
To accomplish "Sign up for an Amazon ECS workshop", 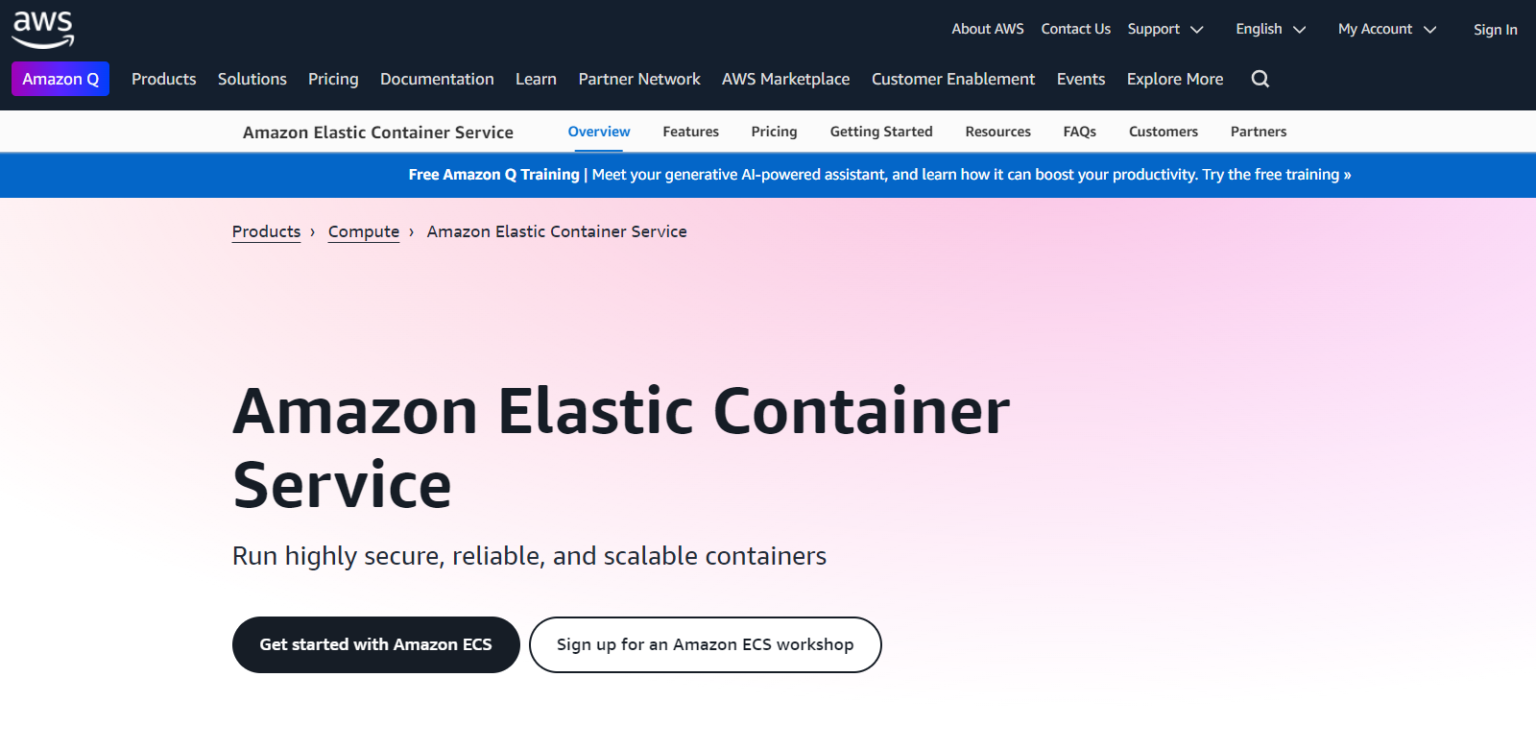I will click(x=705, y=644).
